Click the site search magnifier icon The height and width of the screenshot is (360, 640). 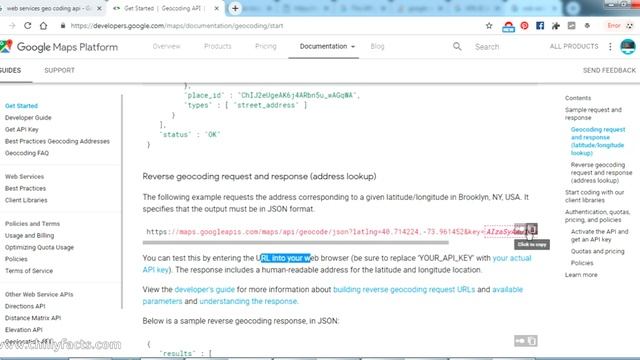tap(457, 47)
